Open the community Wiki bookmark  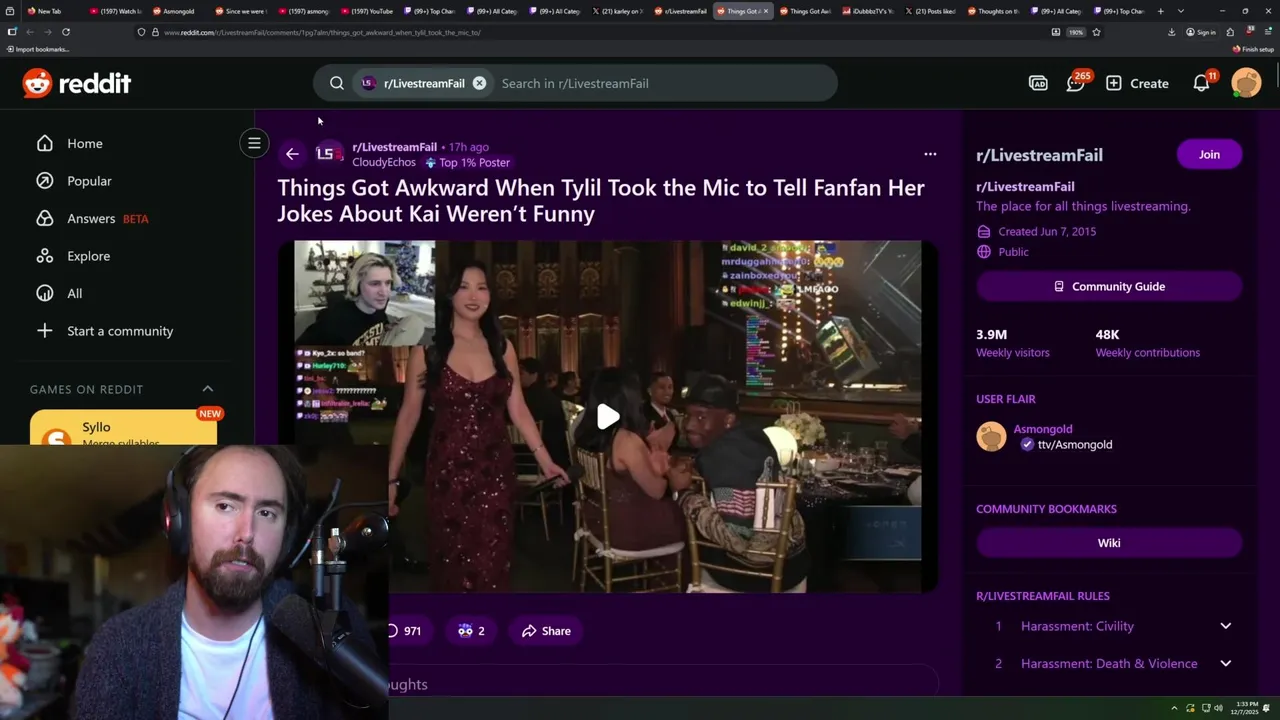(x=1109, y=543)
